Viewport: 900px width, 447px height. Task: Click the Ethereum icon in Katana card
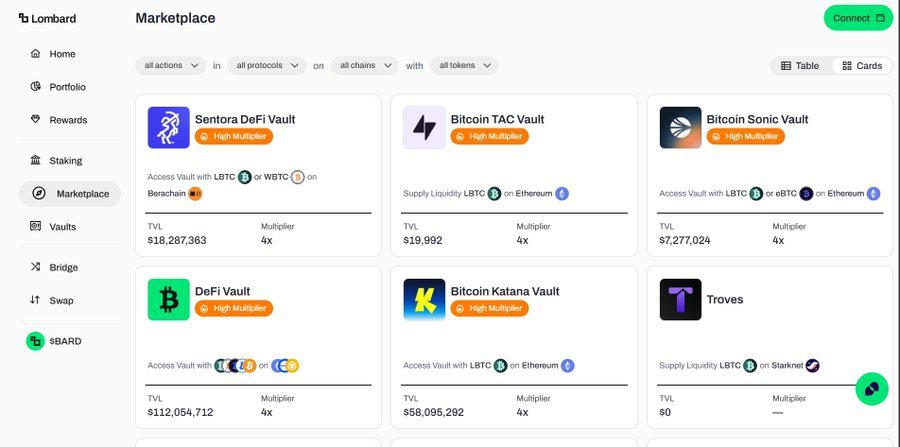568,366
